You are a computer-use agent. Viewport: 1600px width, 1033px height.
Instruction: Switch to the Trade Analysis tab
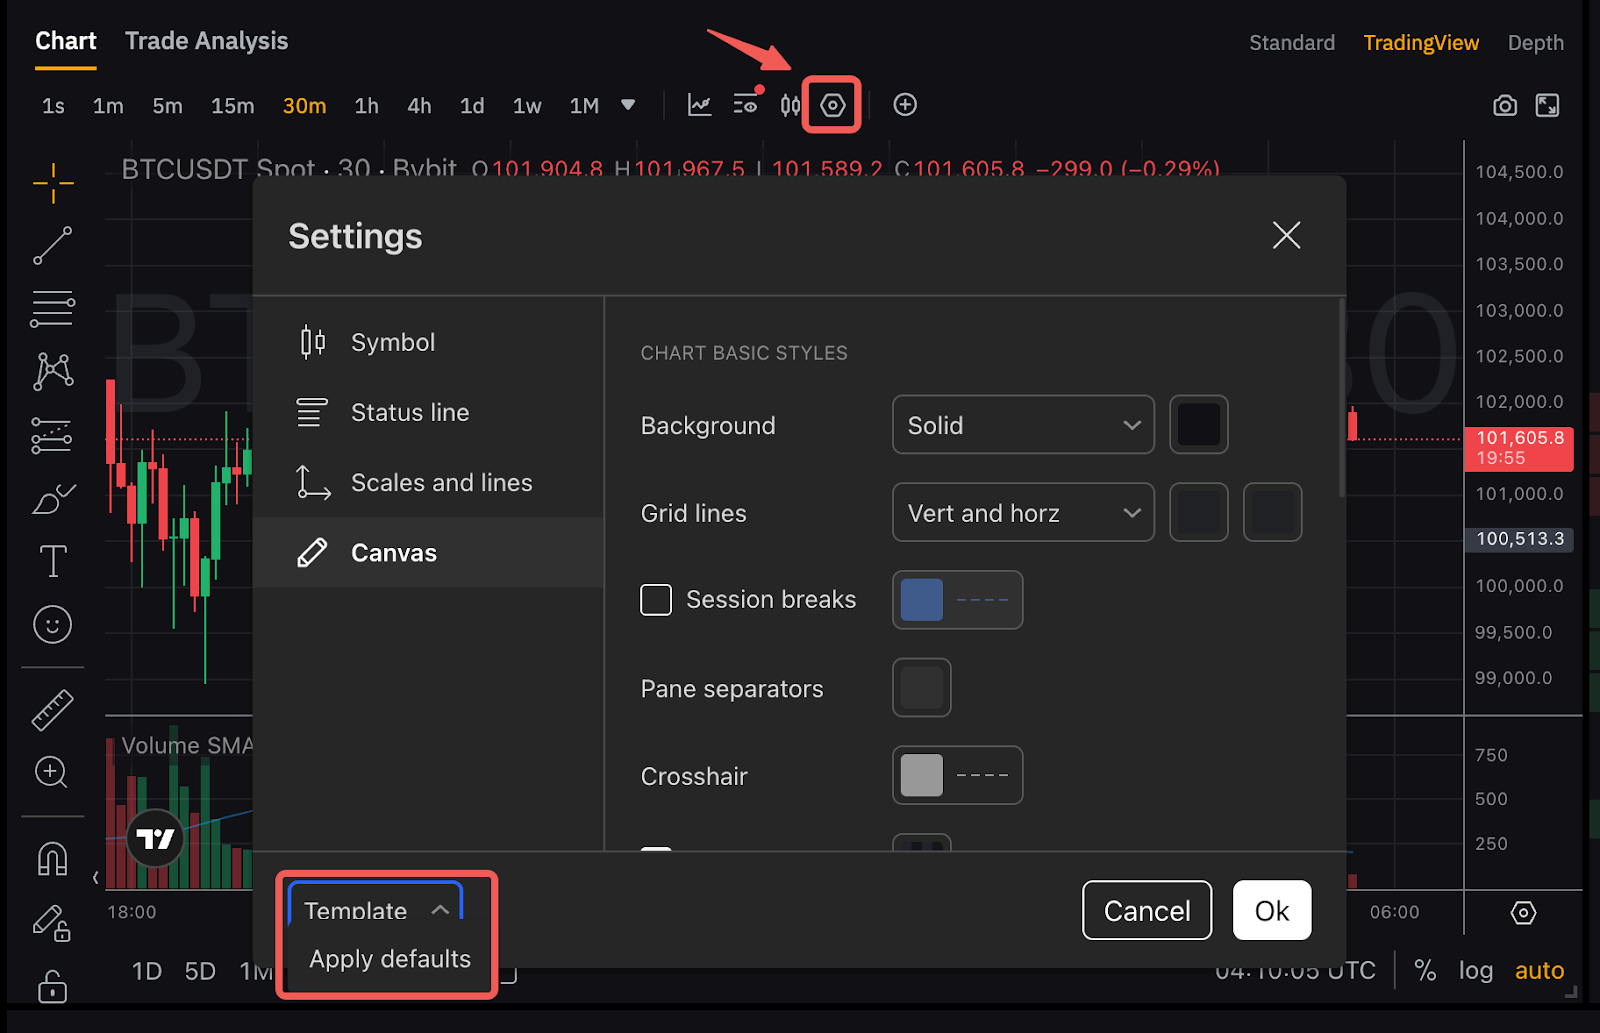[x=206, y=41]
